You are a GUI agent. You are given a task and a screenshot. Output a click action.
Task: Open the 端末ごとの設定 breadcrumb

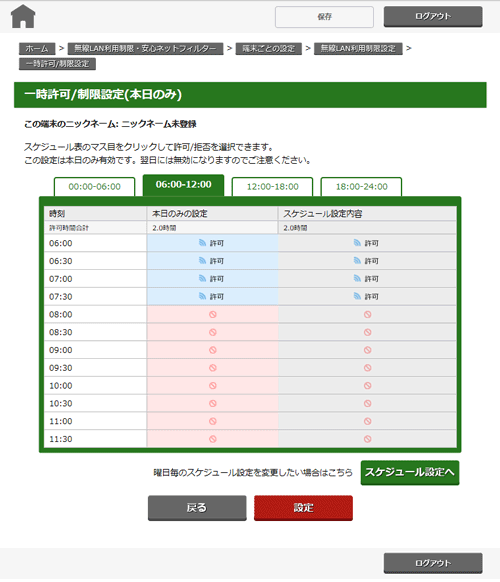click(x=269, y=49)
